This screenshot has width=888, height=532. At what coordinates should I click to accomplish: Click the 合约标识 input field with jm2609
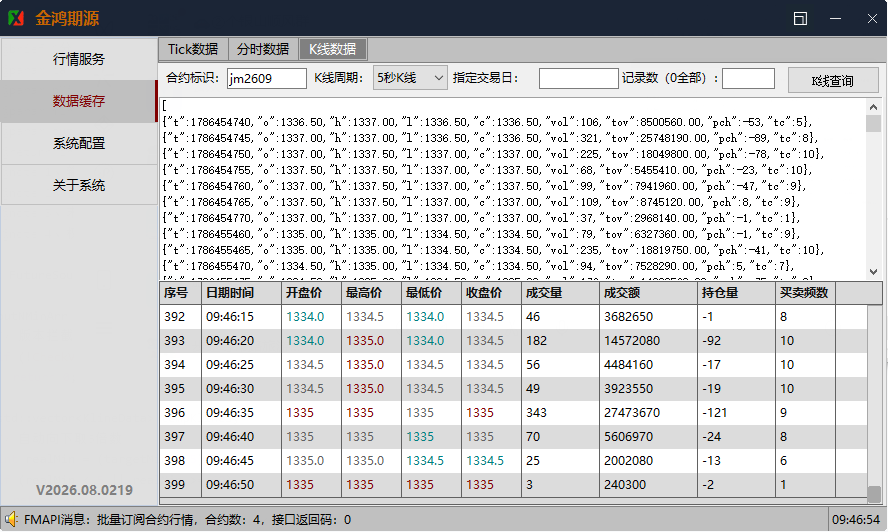[x=267, y=78]
